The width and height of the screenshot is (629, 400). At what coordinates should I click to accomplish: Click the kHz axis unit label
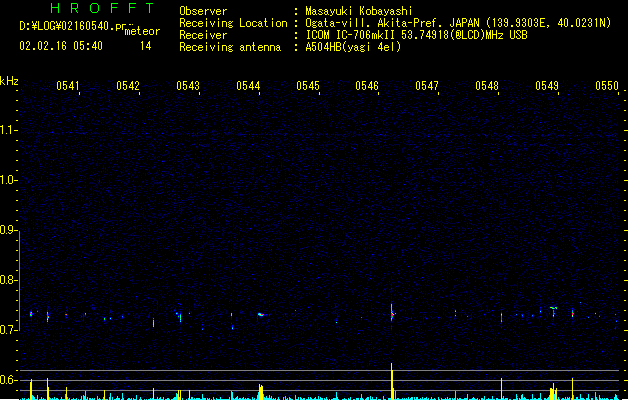point(9,81)
